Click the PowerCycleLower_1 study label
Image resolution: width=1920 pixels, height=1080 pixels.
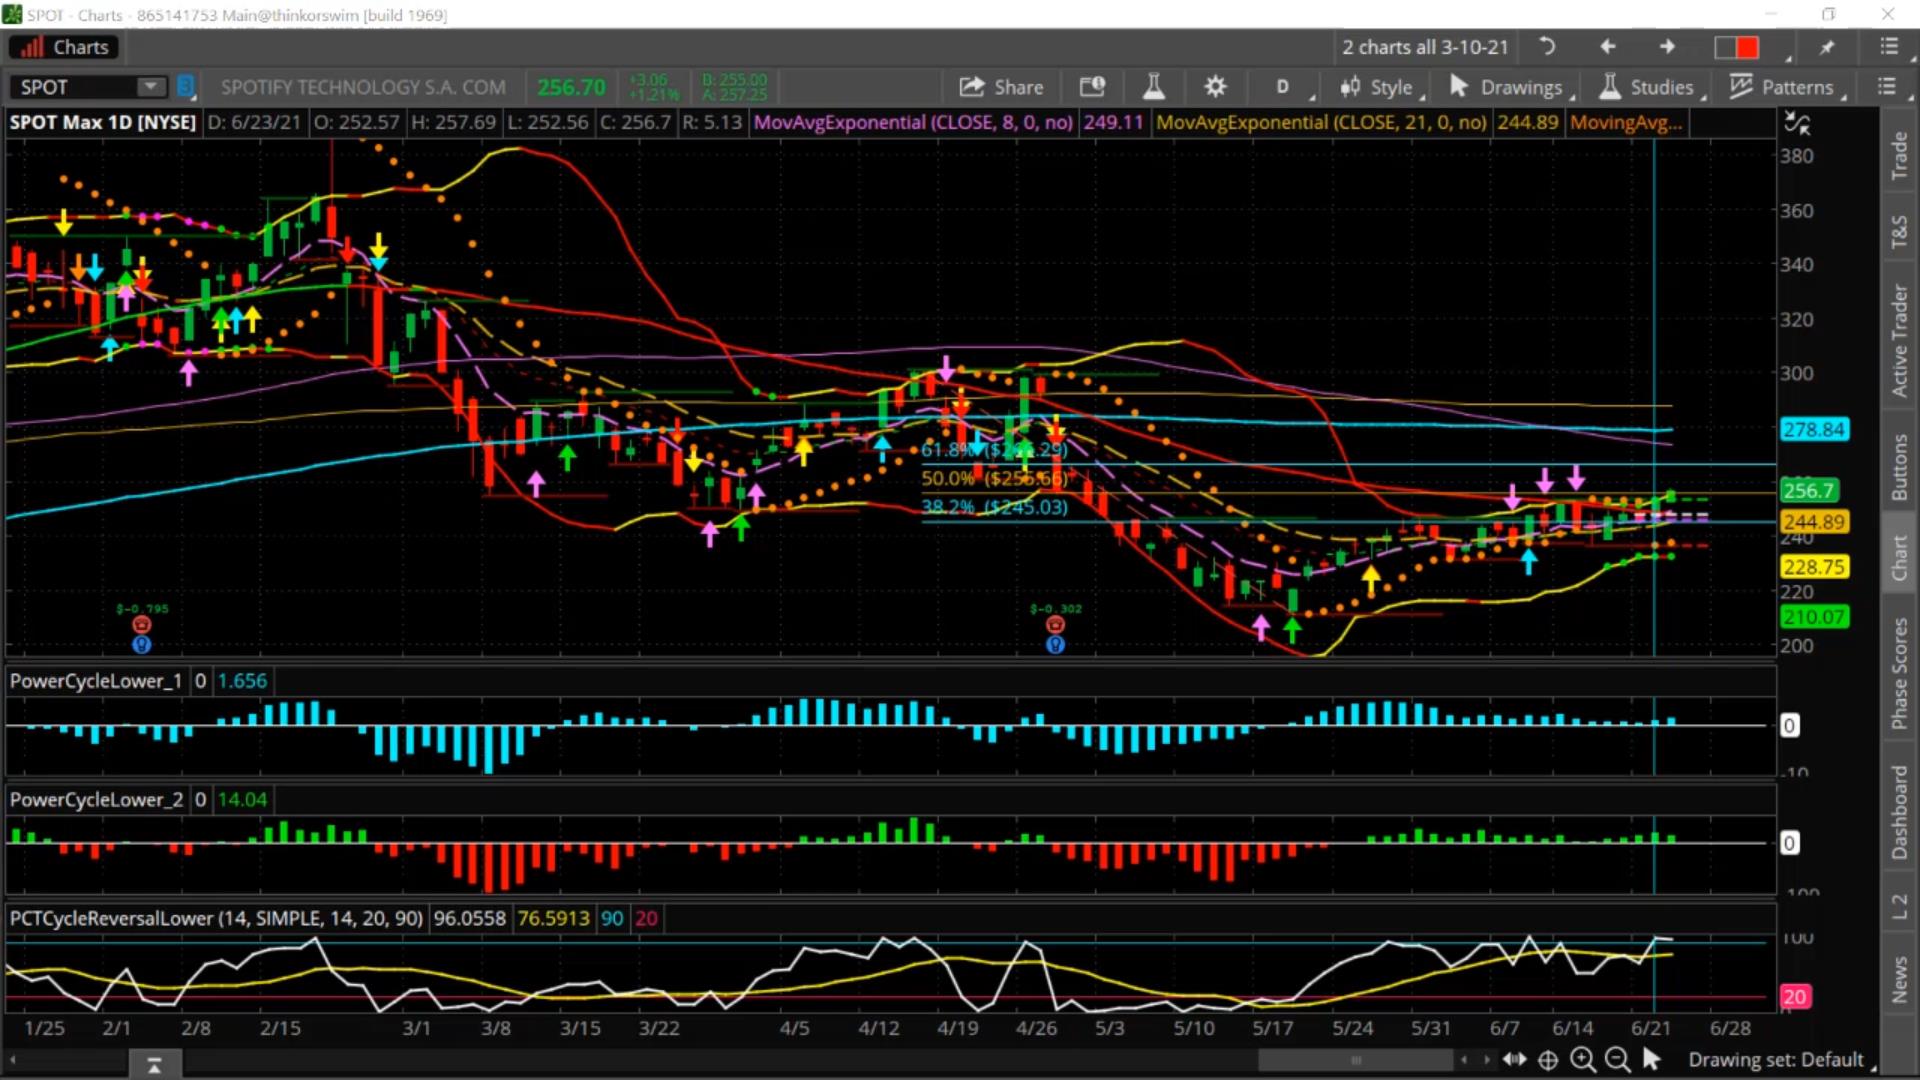(x=96, y=681)
